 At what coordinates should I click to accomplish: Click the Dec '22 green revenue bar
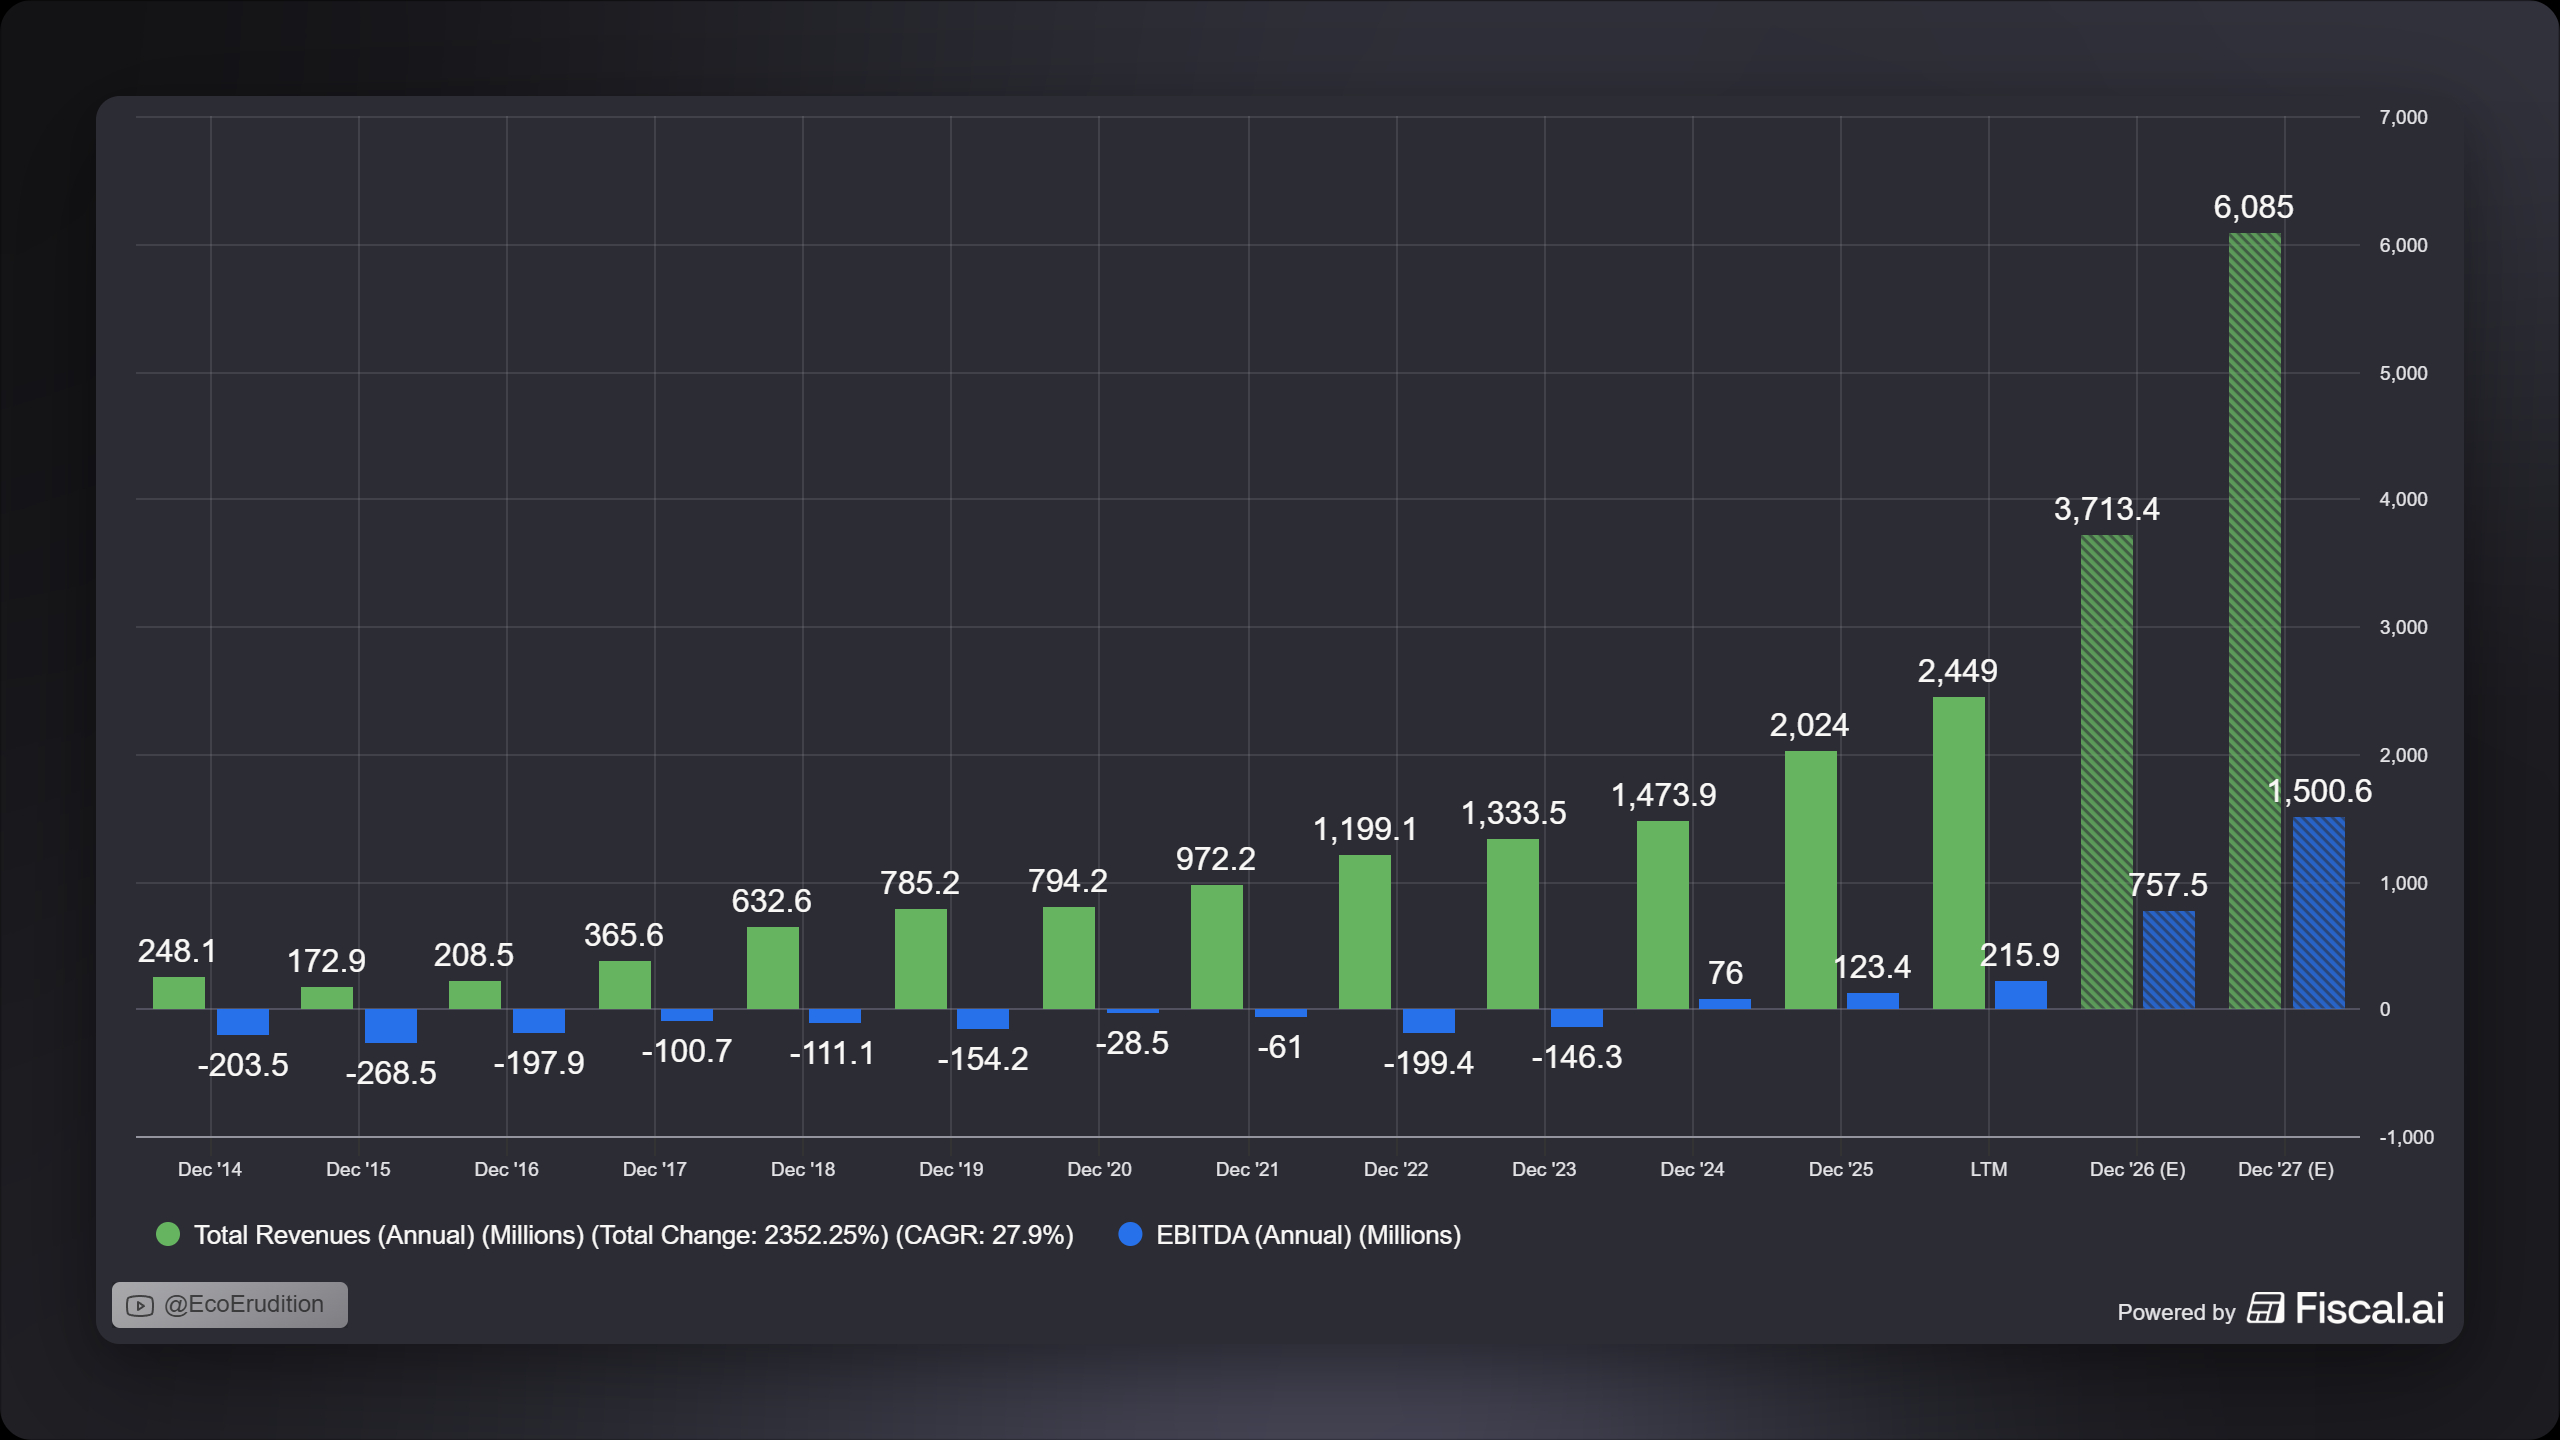tap(1365, 932)
